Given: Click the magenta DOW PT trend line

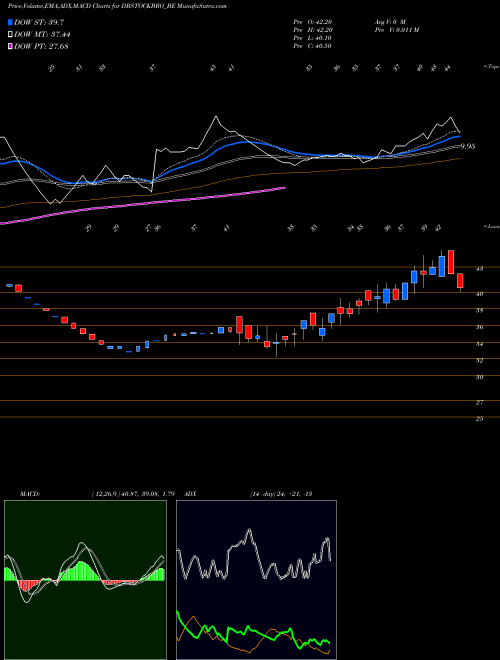Looking at the screenshot, I should point(143,204).
